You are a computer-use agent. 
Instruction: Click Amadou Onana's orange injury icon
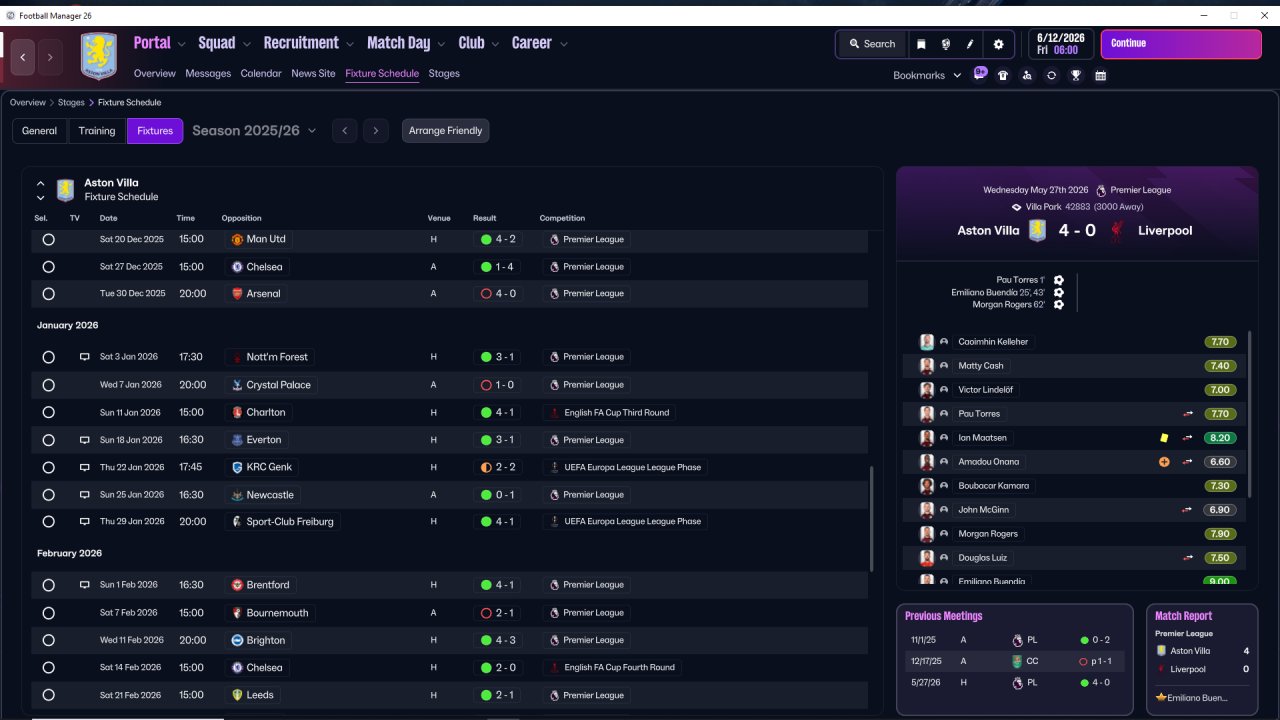click(1164, 462)
